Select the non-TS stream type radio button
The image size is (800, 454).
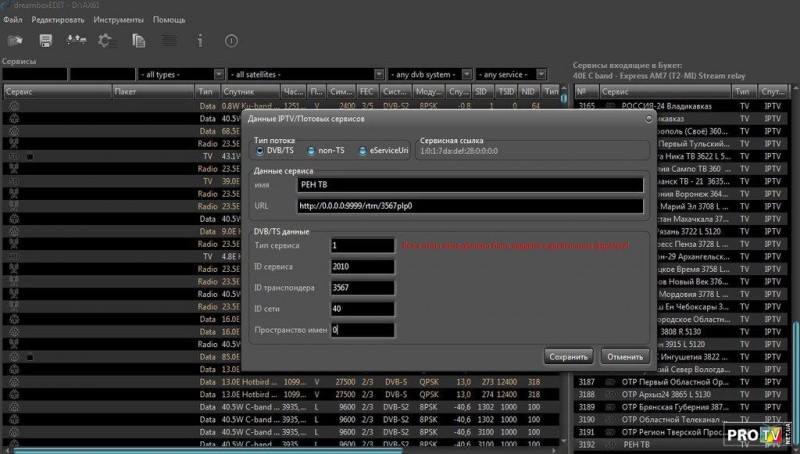point(311,151)
